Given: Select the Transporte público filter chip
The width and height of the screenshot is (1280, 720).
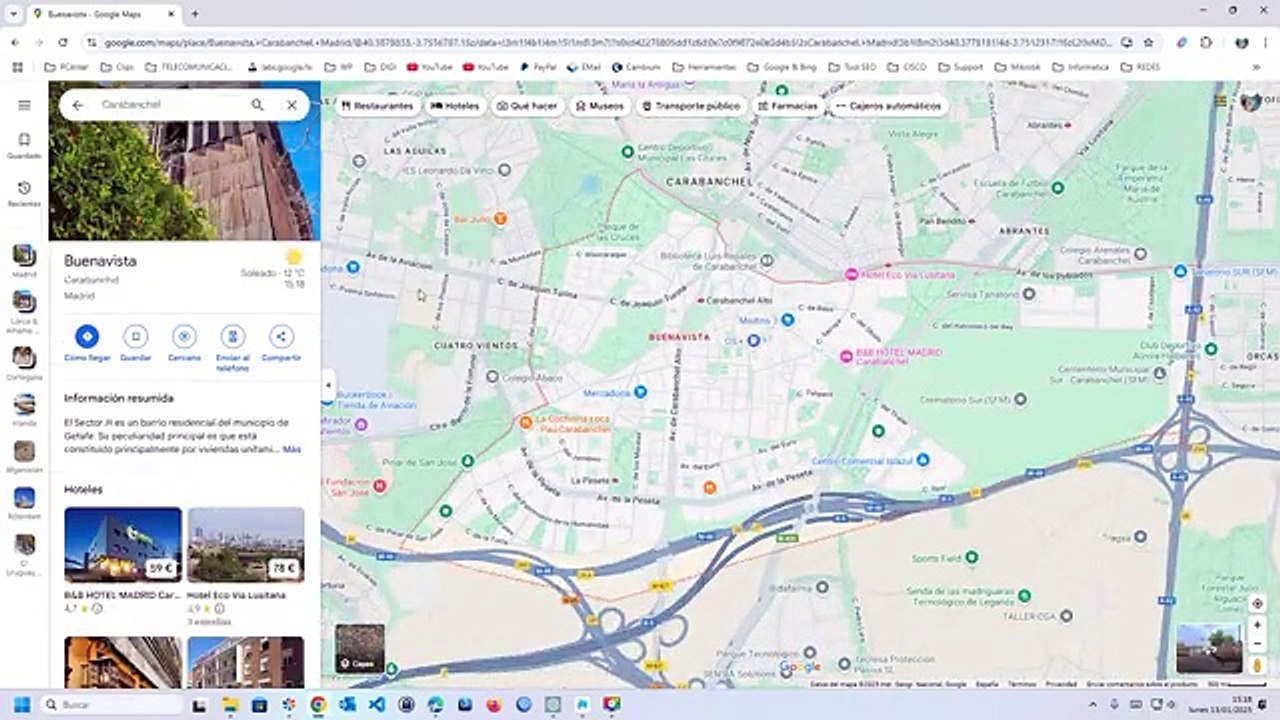Looking at the screenshot, I should click(x=691, y=105).
